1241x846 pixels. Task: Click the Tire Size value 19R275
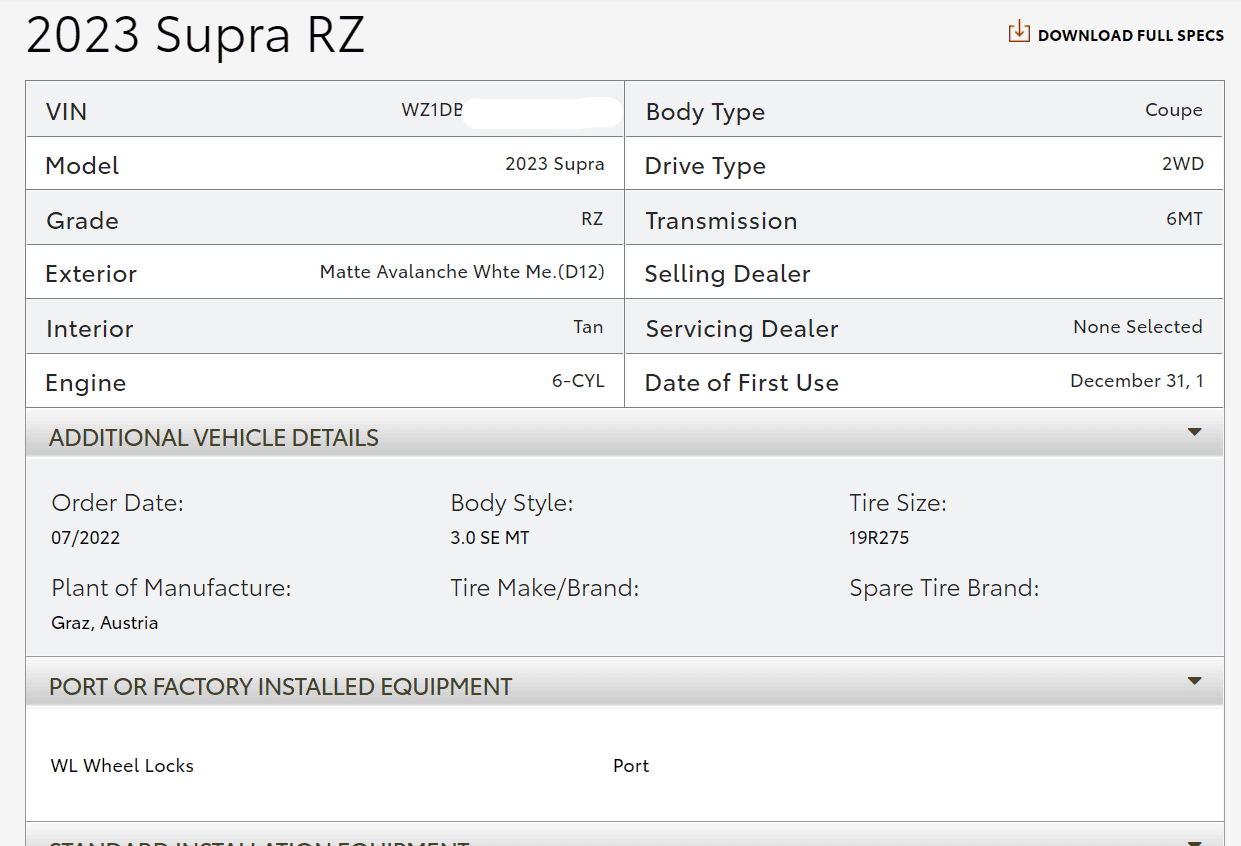click(879, 538)
